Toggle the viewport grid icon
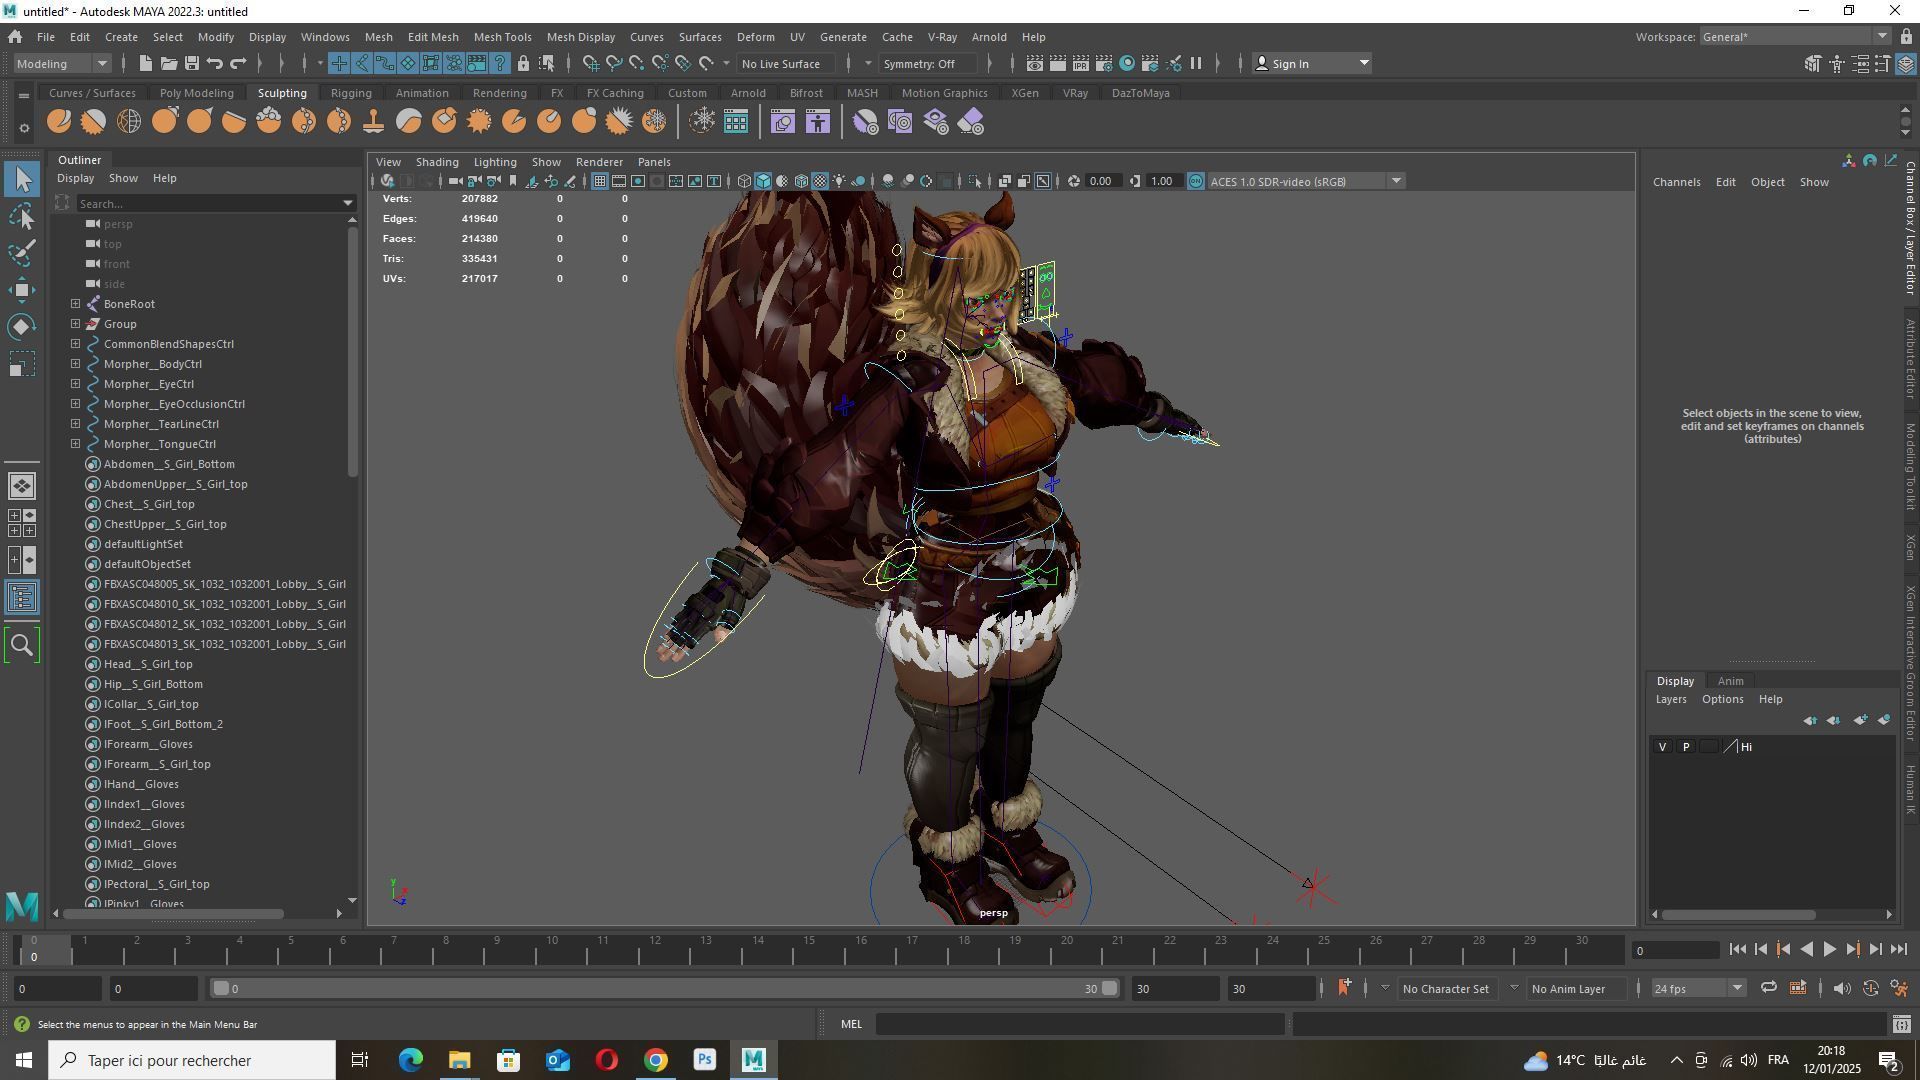The width and height of the screenshot is (1920, 1080). coord(599,181)
